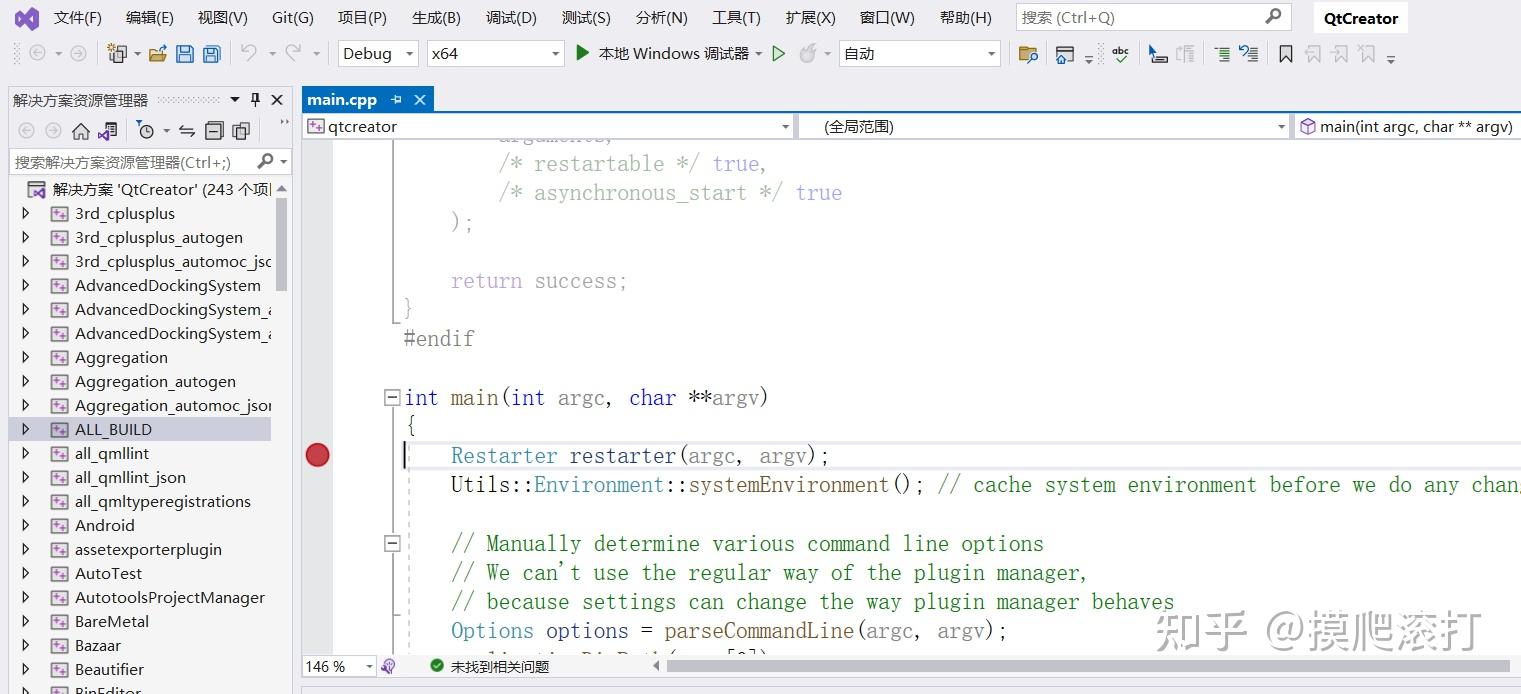Close the main.cpp tab
The image size is (1521, 694).
pos(420,100)
